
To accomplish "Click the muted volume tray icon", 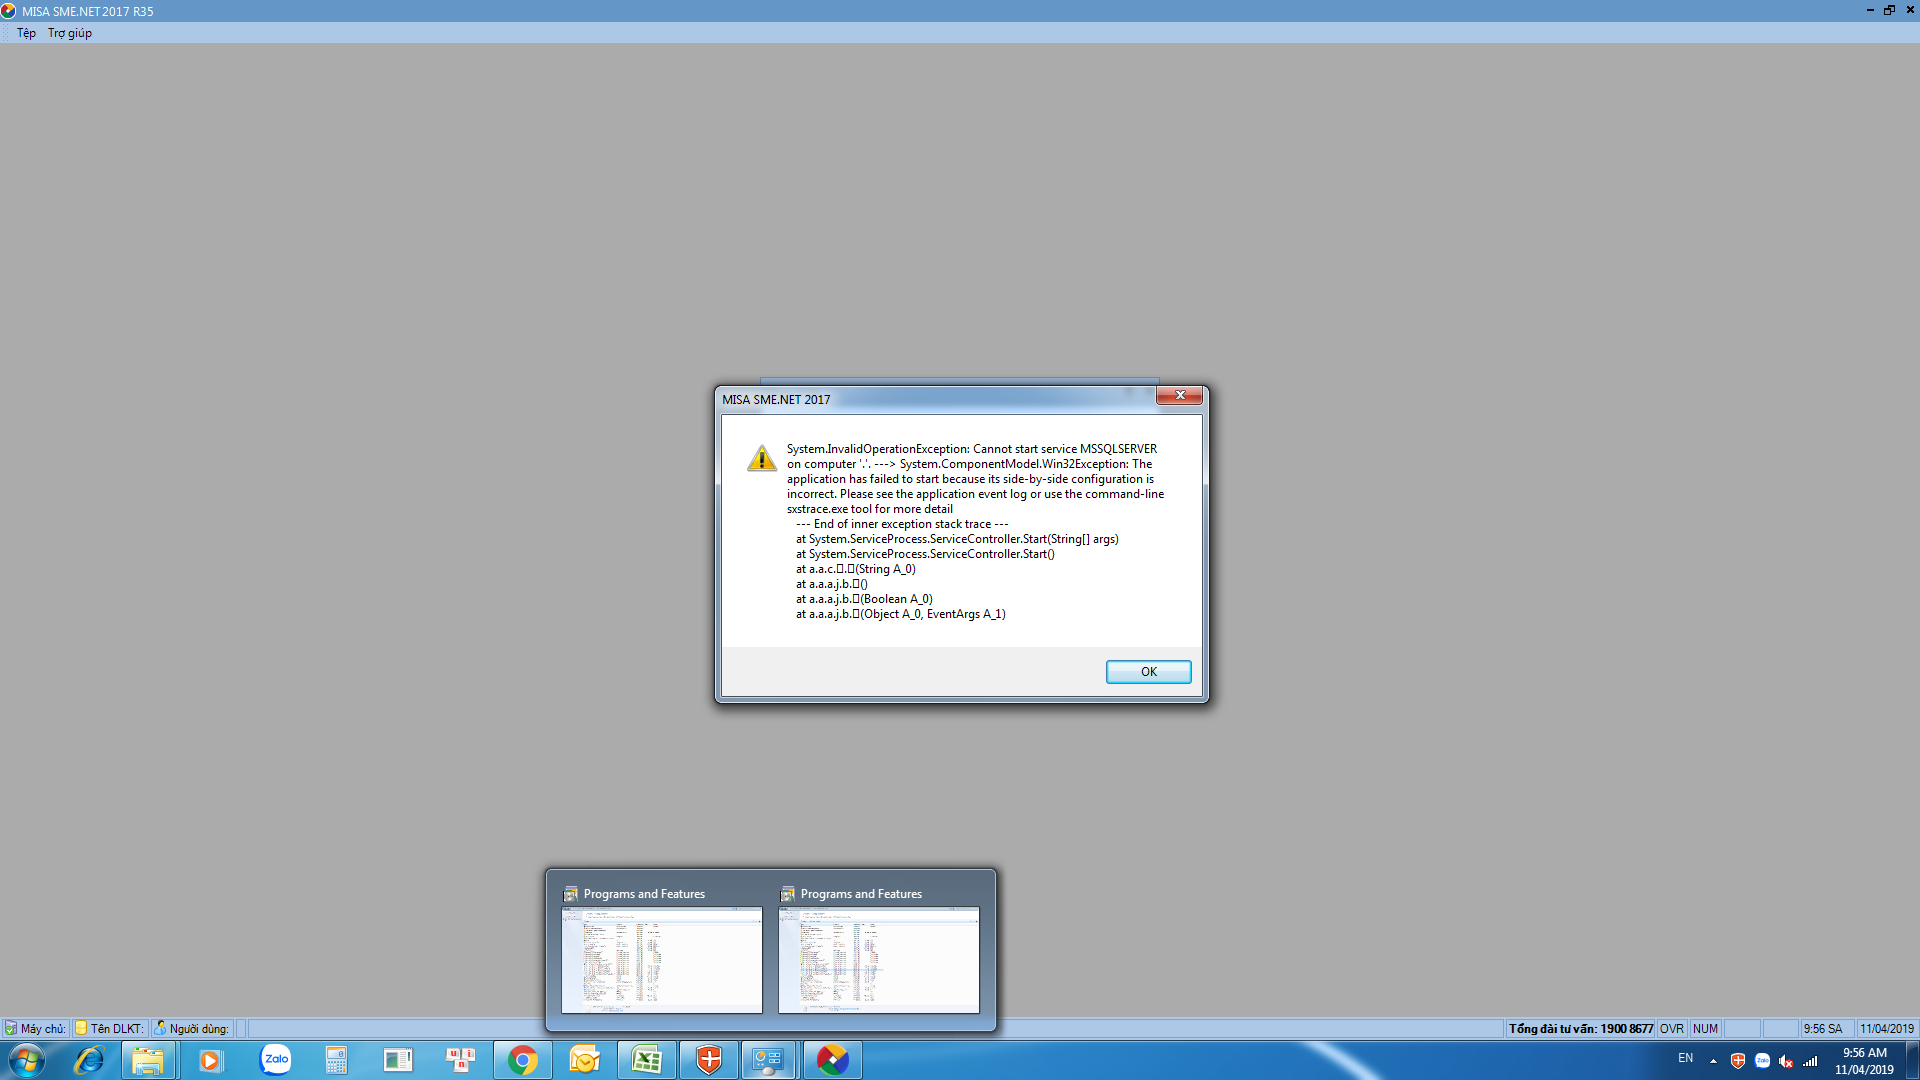I will pyautogui.click(x=1786, y=1061).
